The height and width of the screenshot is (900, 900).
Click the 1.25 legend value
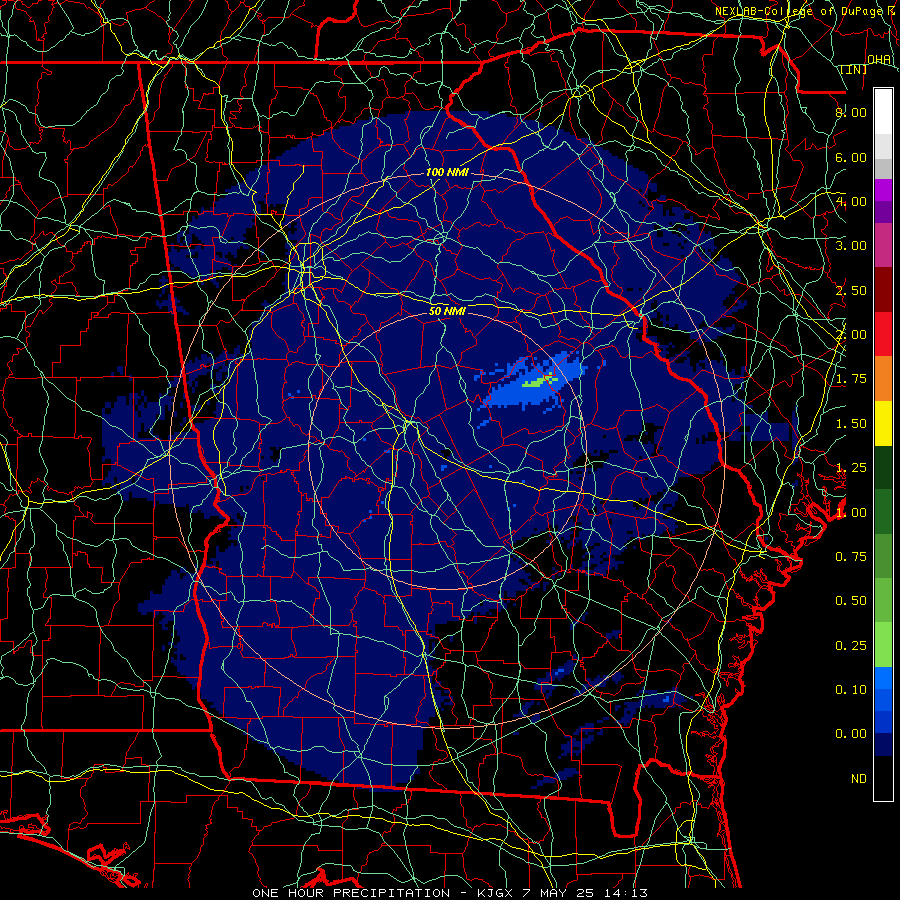pos(851,468)
